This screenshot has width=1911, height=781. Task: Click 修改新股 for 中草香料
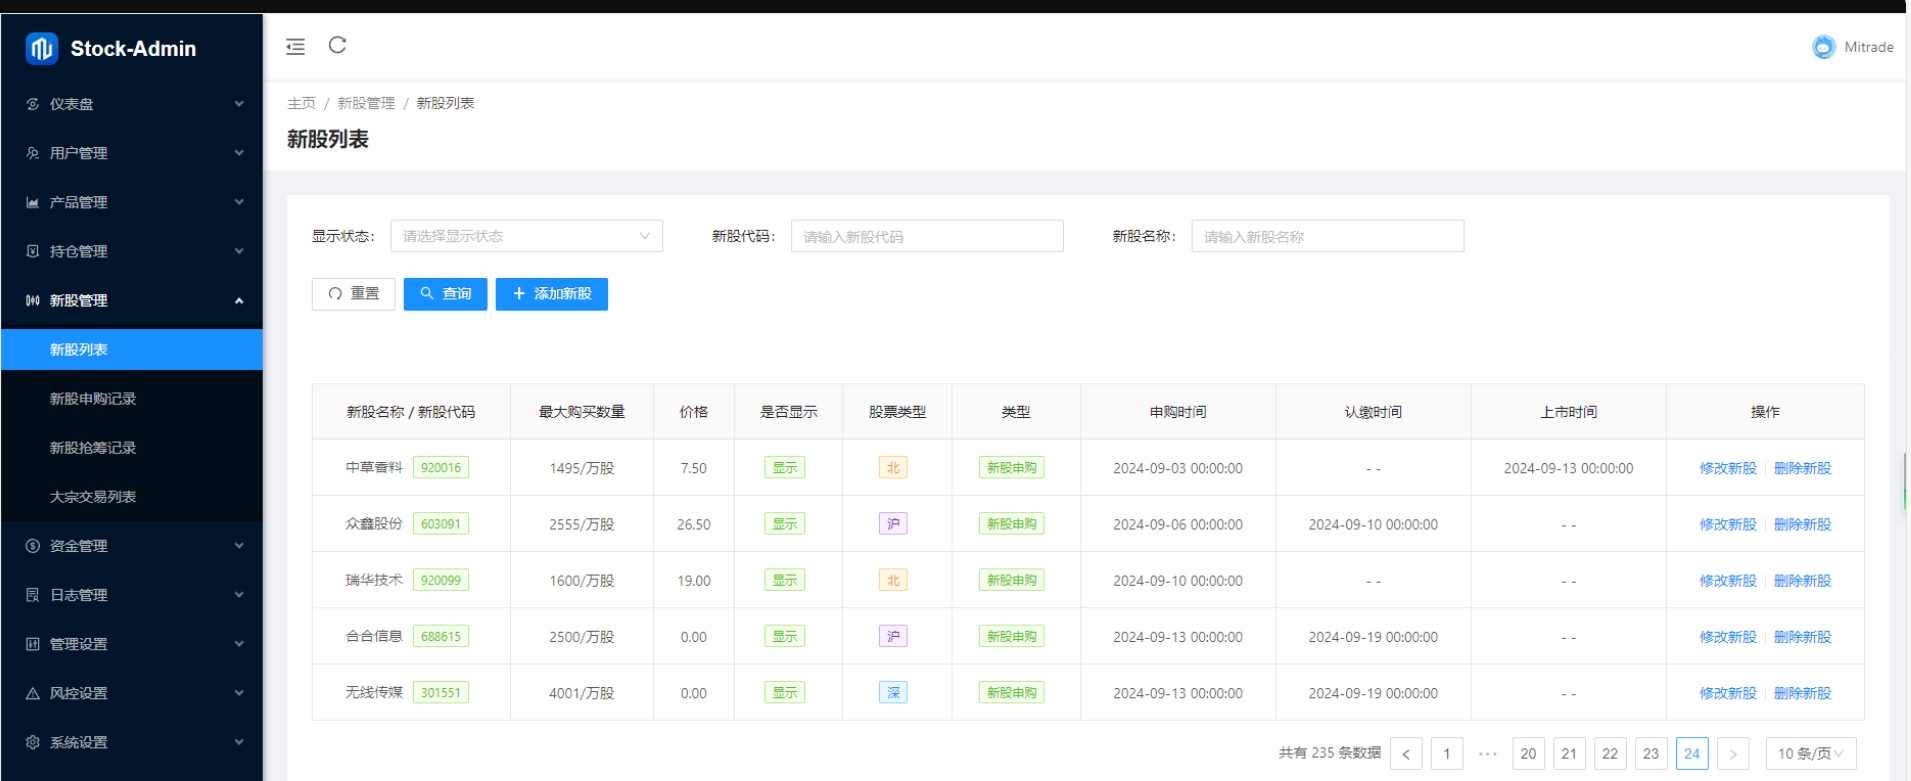pyautogui.click(x=1727, y=468)
